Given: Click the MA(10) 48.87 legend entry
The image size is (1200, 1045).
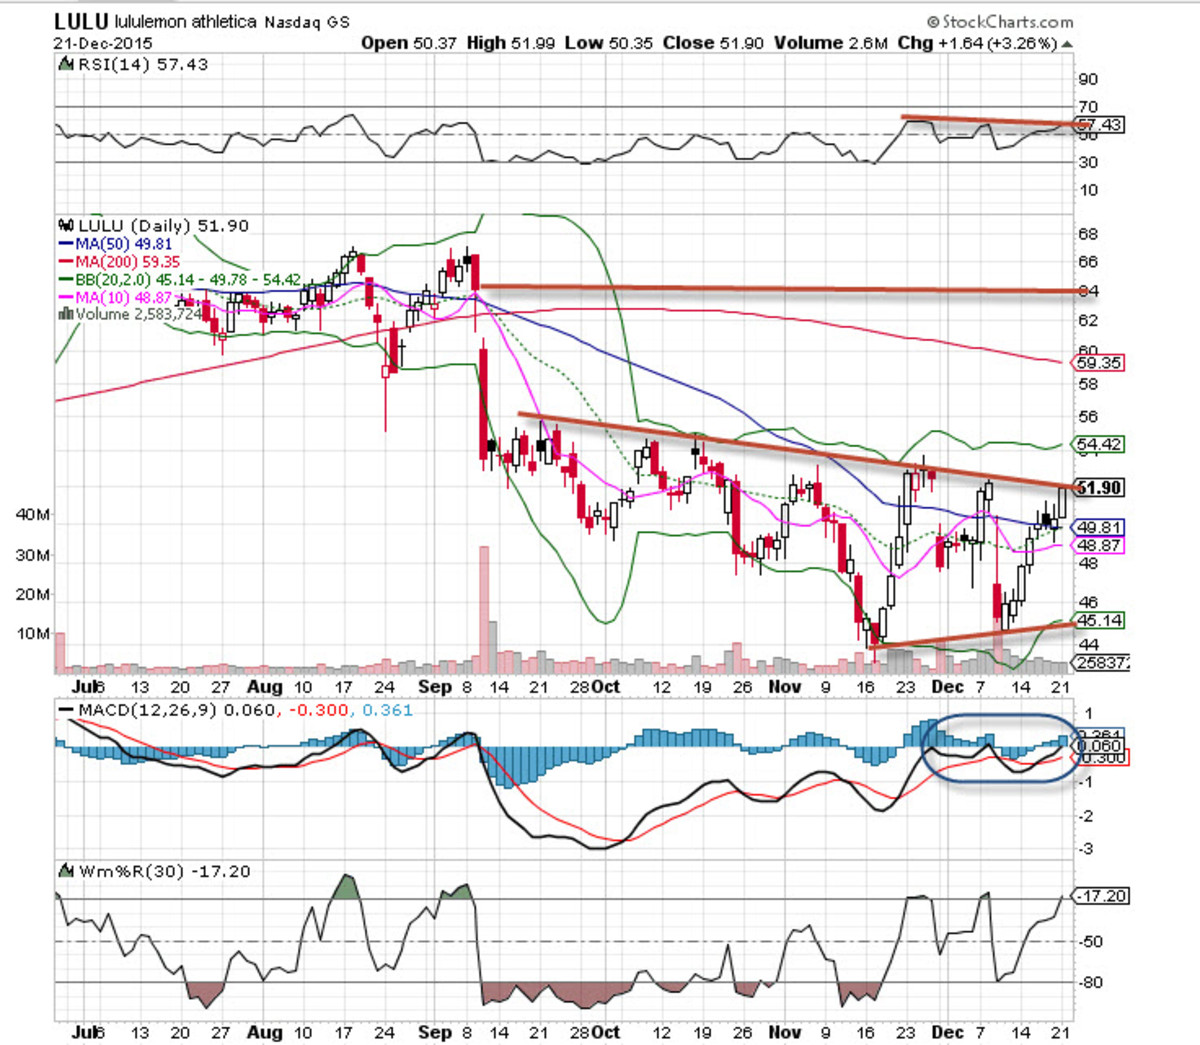Looking at the screenshot, I should [124, 298].
